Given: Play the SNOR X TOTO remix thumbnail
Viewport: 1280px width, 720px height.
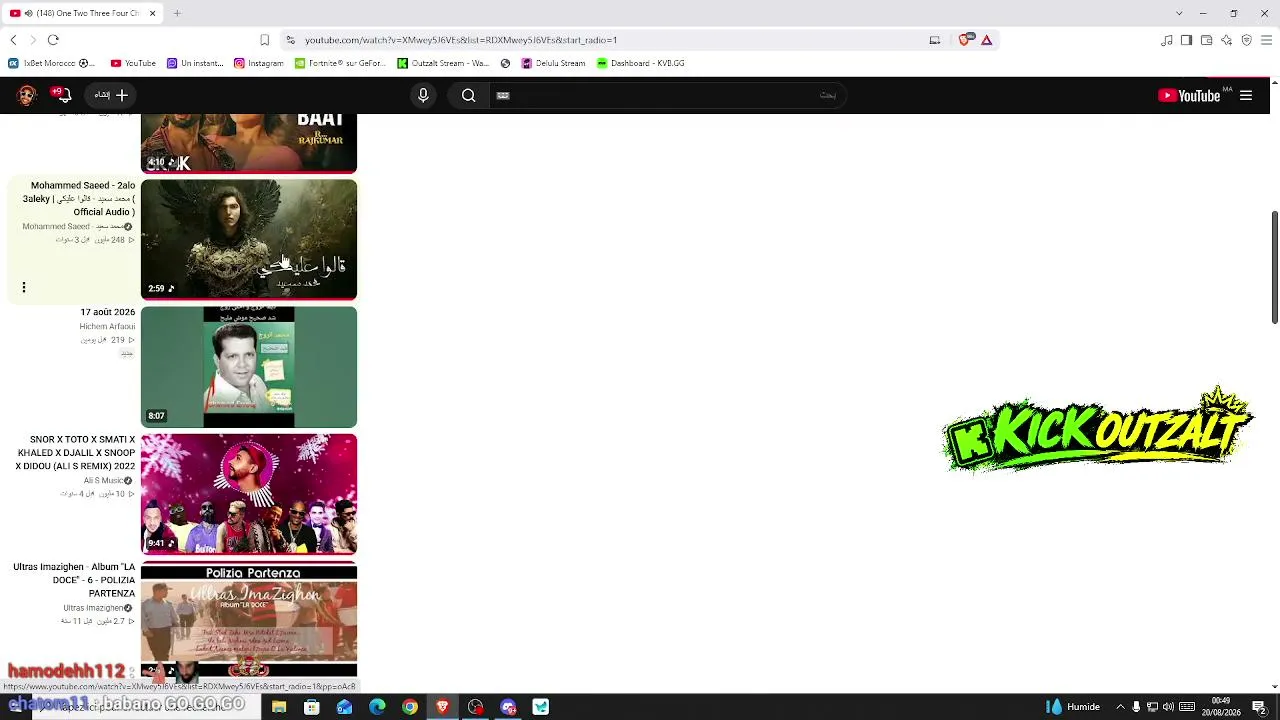Looking at the screenshot, I should [x=249, y=494].
